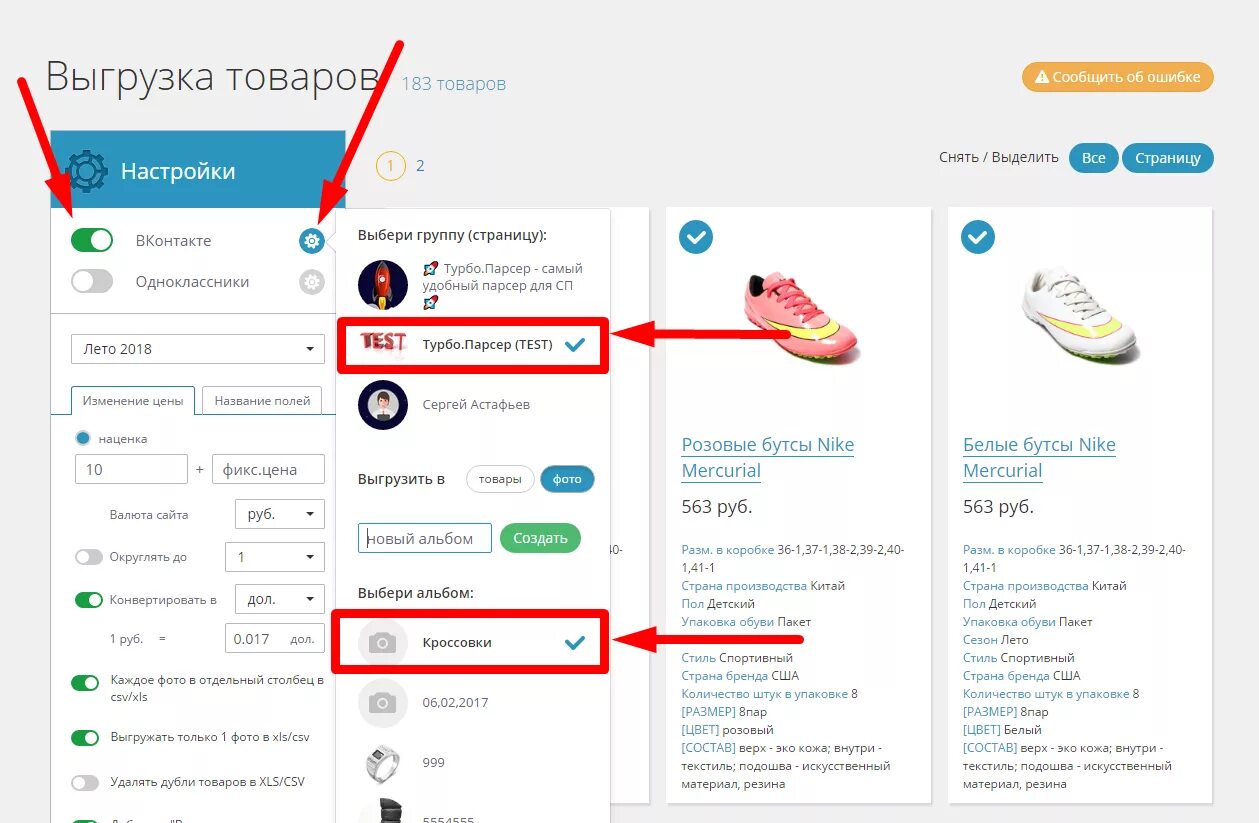Open the ВКонтакте settings gear icon
The height and width of the screenshot is (823, 1259).
coord(312,241)
